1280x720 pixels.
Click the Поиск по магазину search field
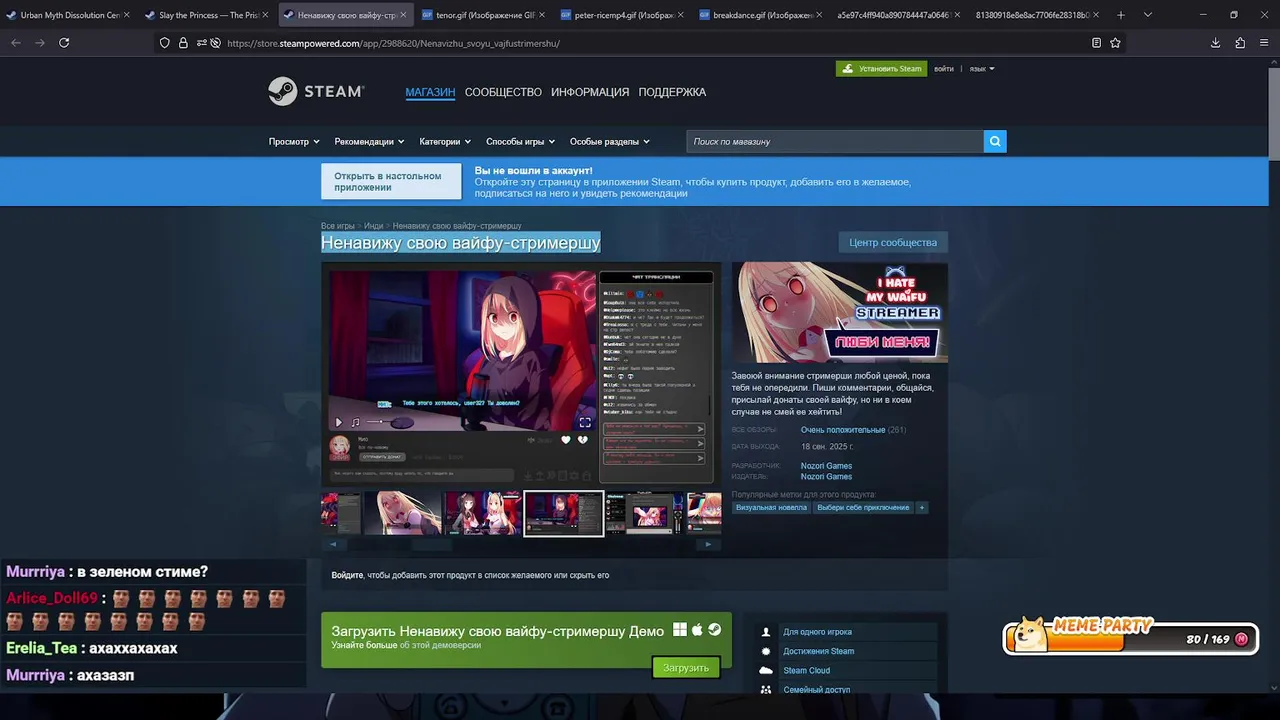(x=835, y=141)
